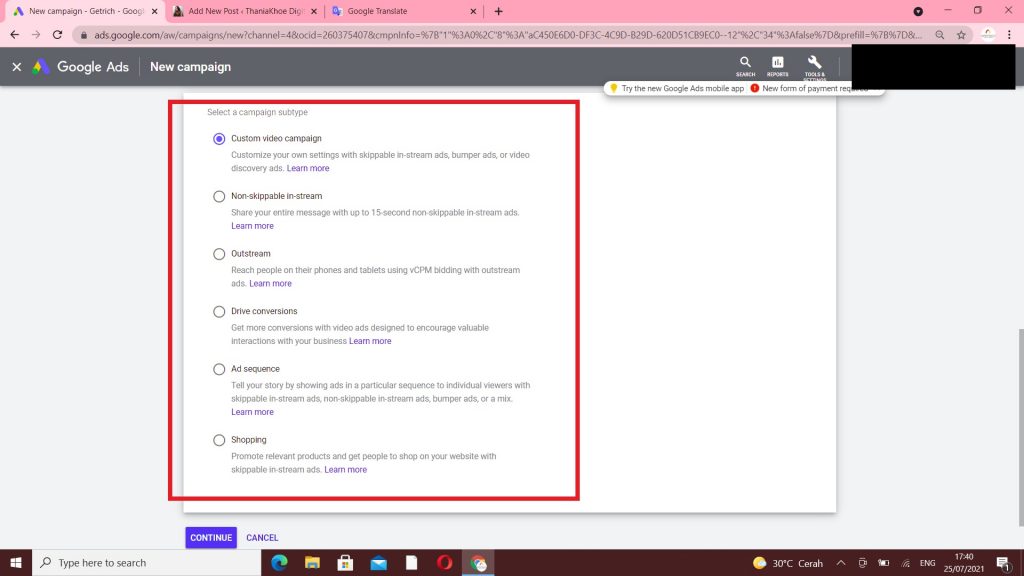Open the Reports icon in header
The image size is (1024, 576).
tap(777, 66)
